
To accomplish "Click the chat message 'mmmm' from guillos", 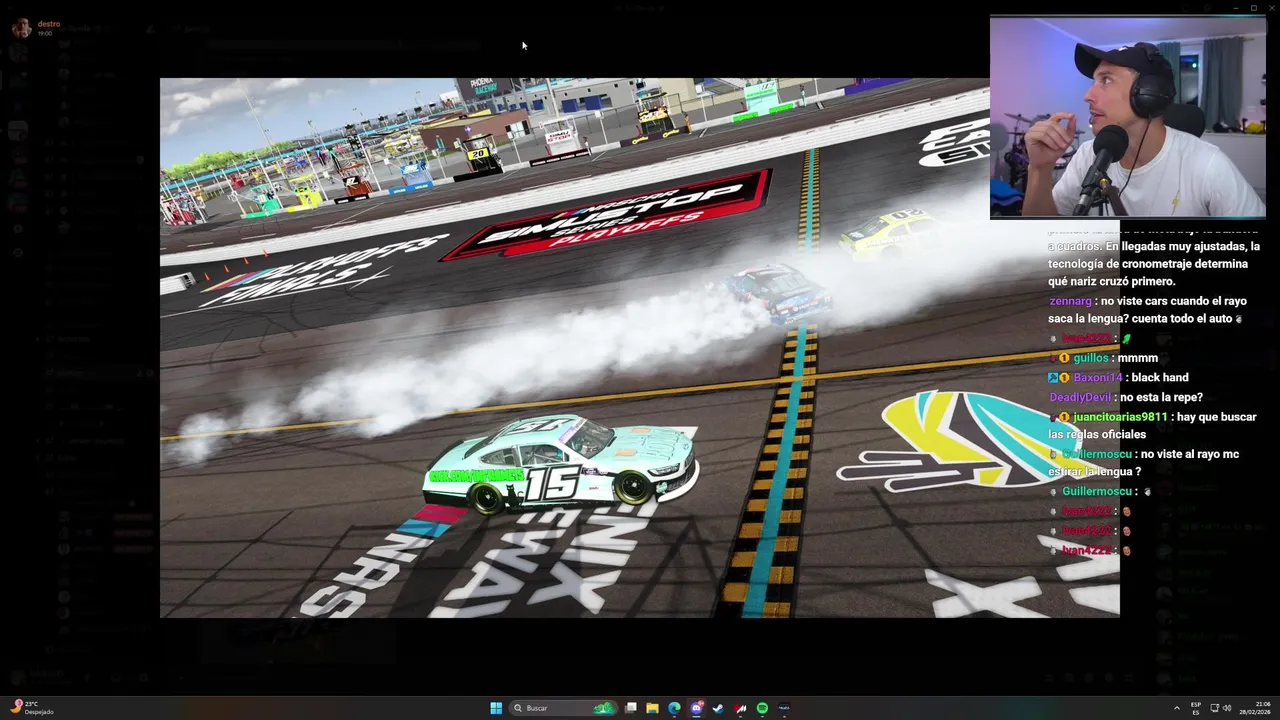I will tap(1138, 358).
